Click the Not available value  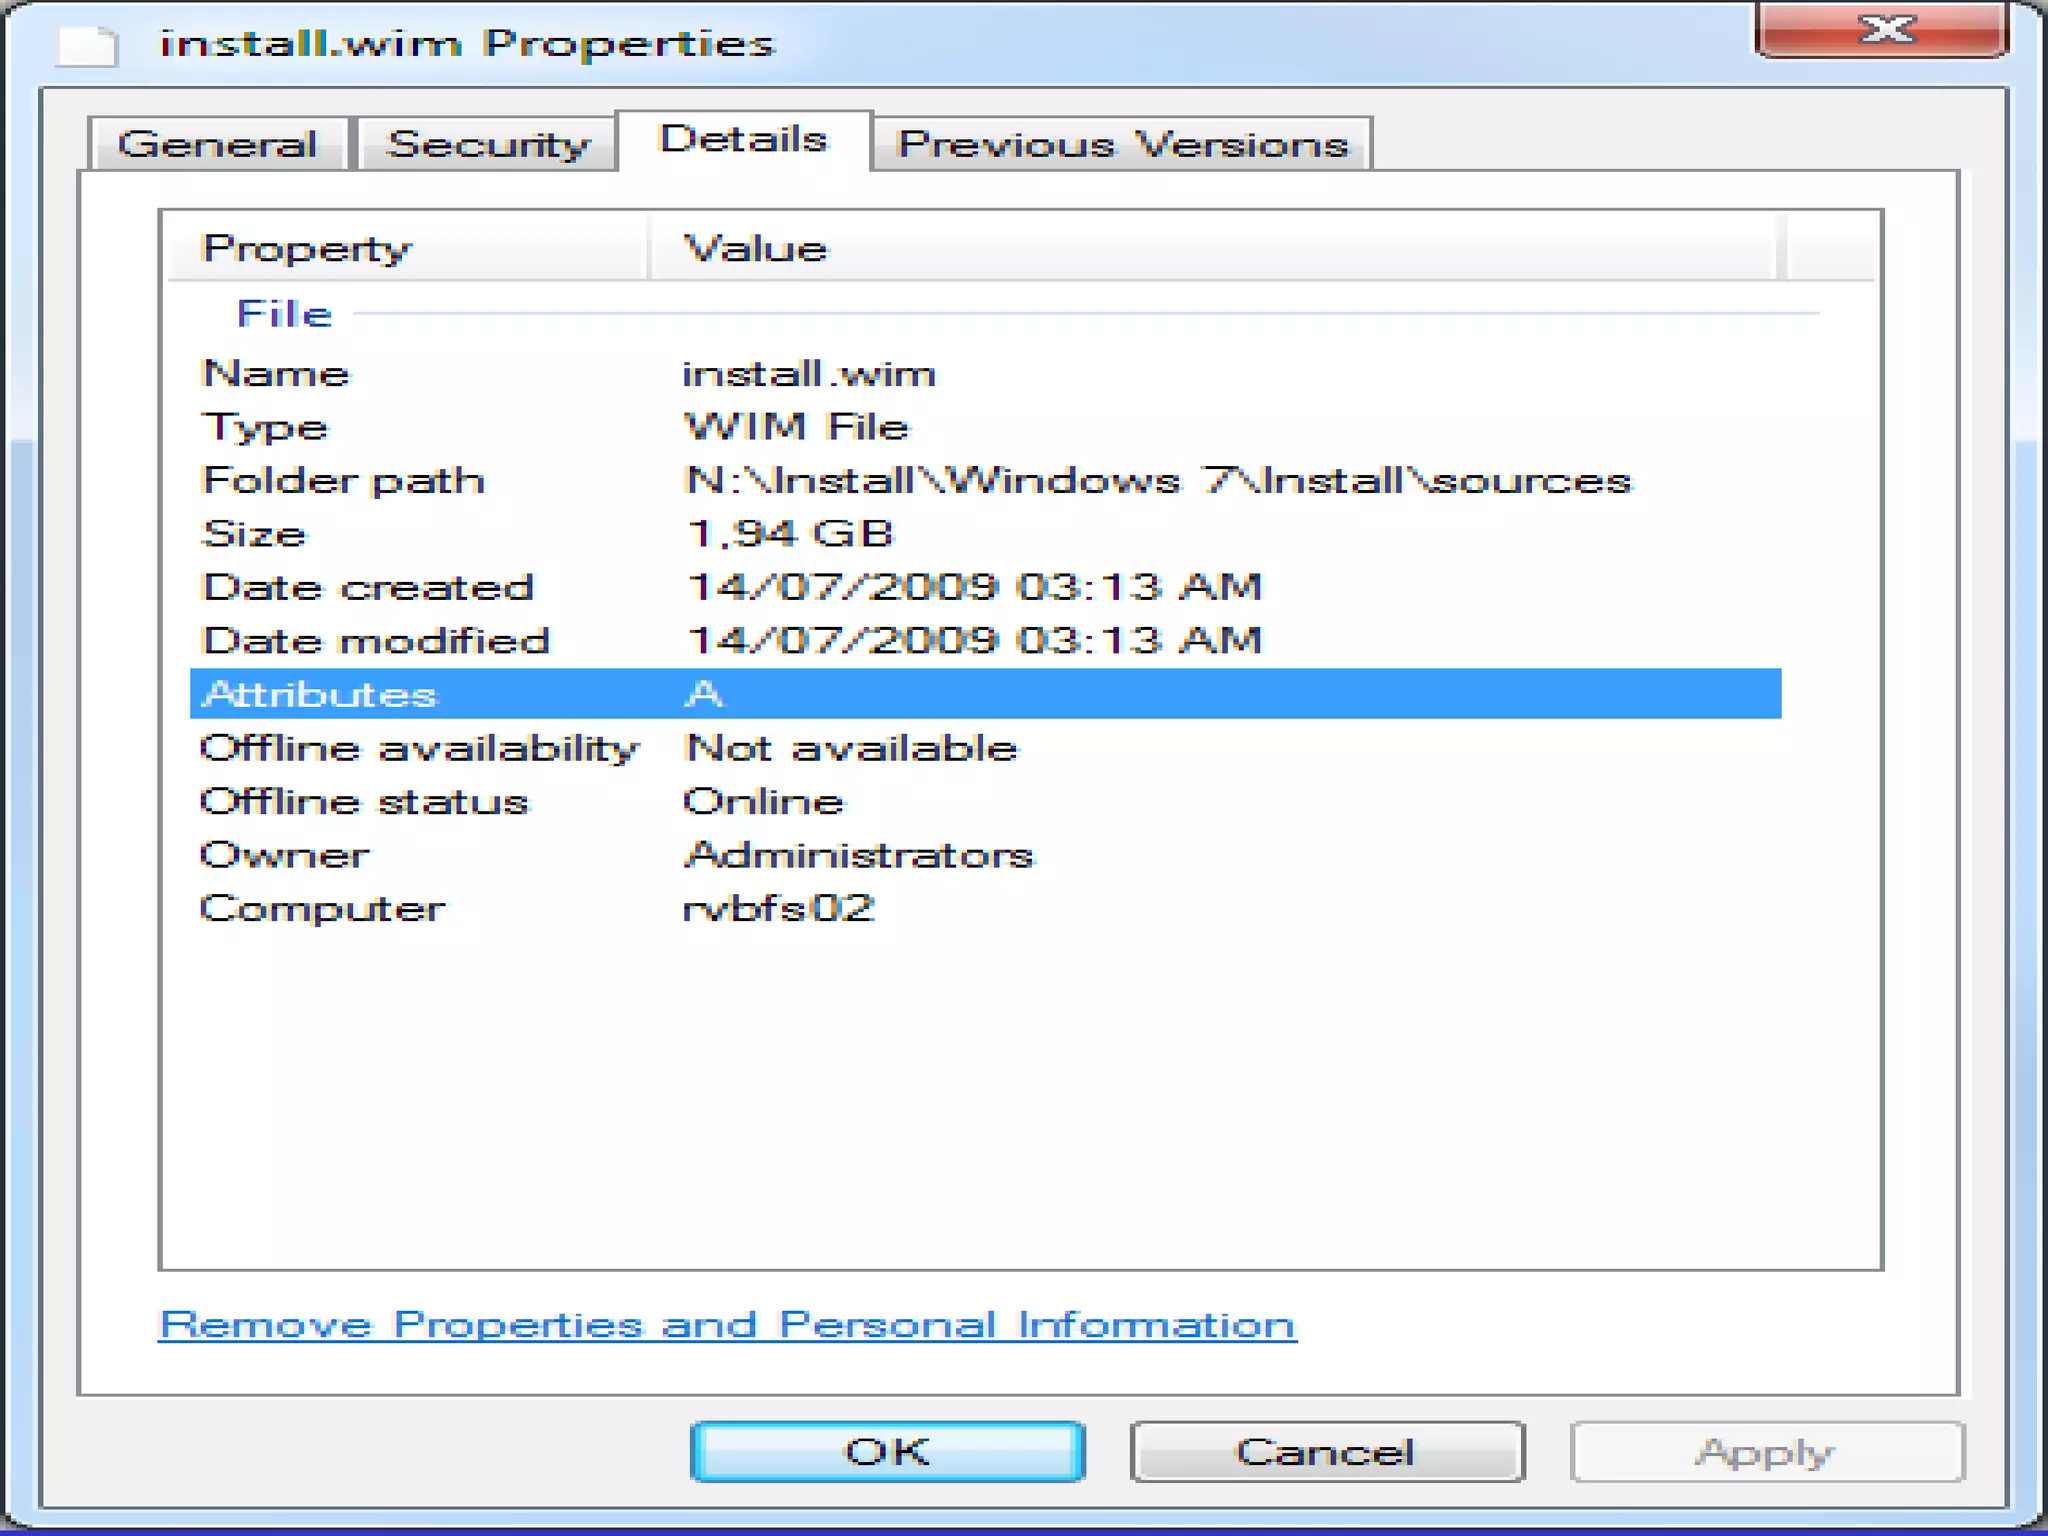point(851,748)
